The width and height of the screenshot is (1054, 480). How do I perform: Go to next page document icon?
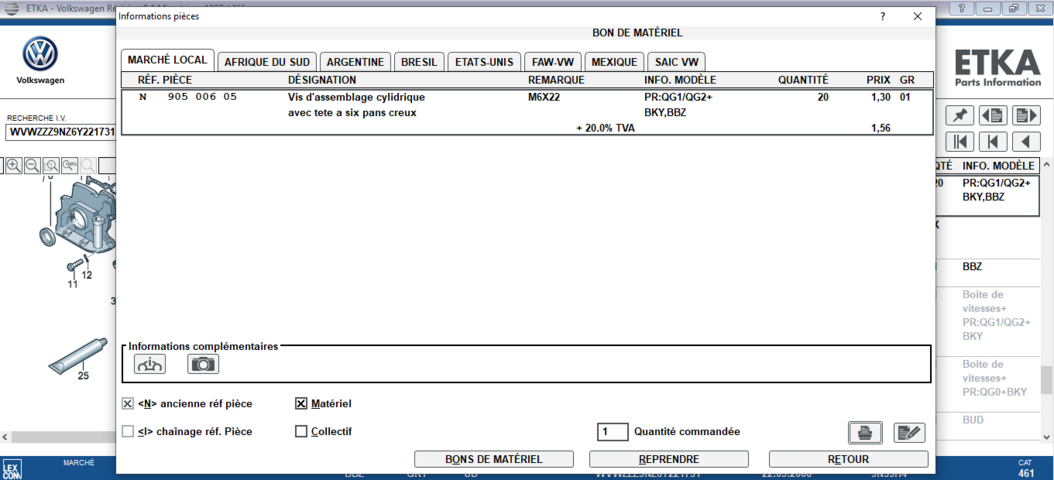(1026, 115)
